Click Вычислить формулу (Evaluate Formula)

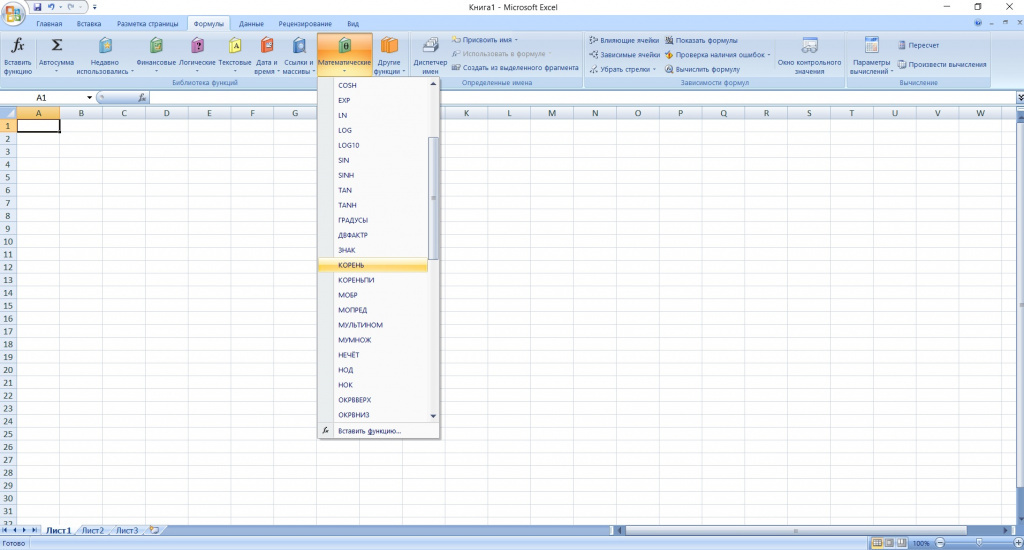702,69
